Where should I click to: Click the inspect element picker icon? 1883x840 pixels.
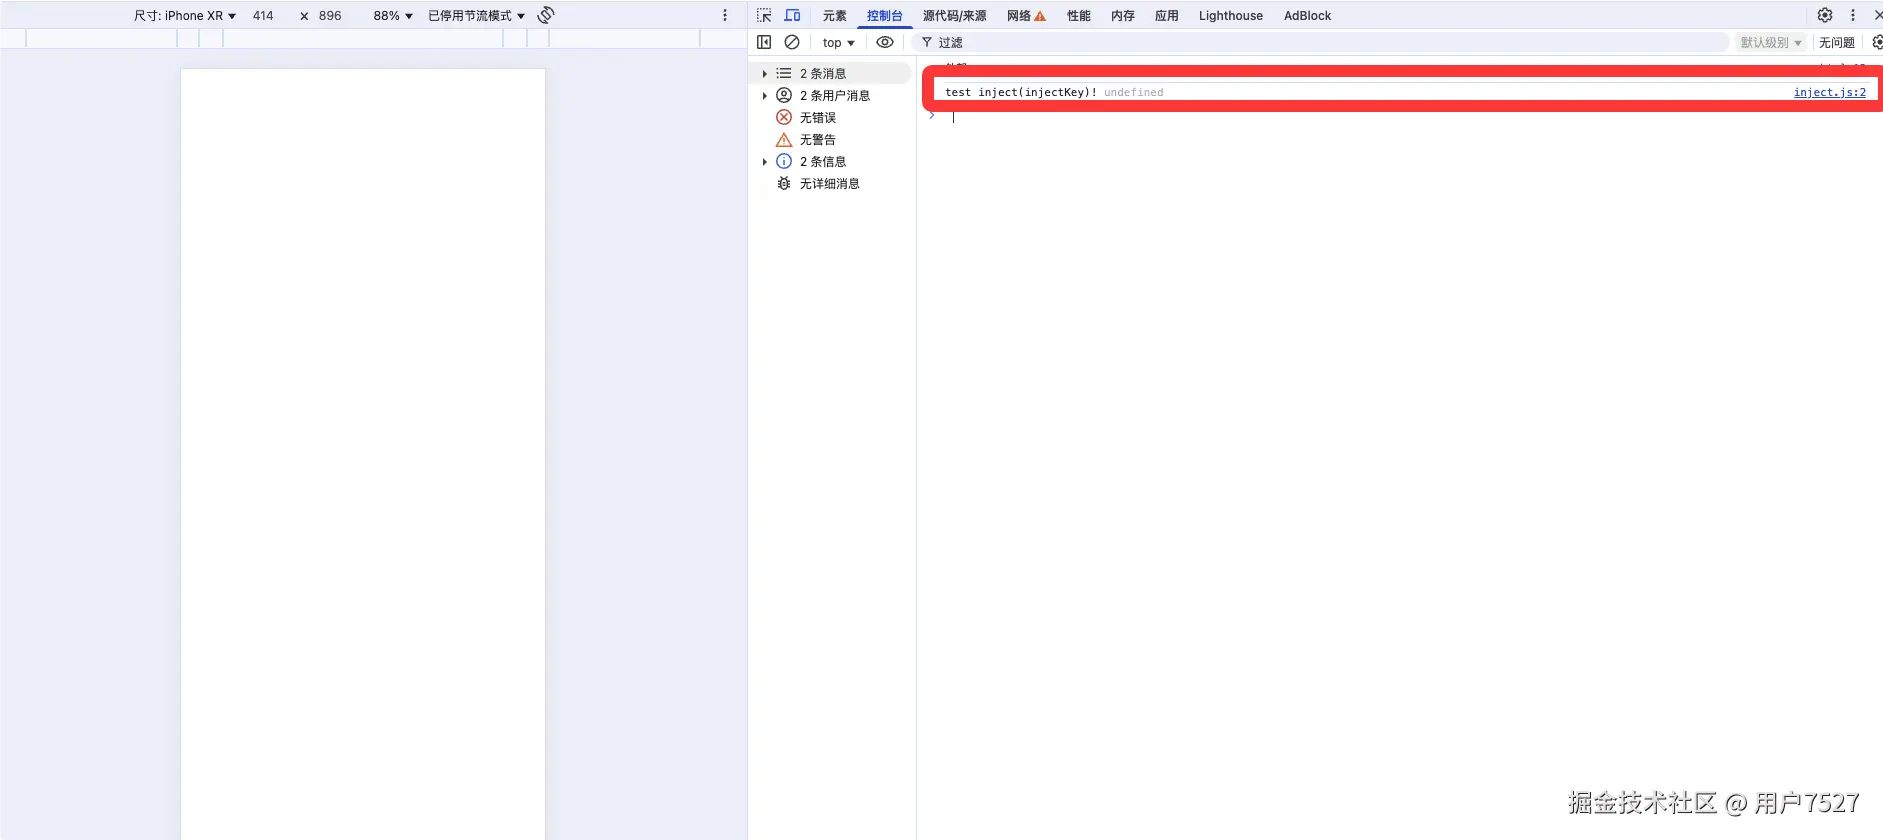pyautogui.click(x=764, y=15)
